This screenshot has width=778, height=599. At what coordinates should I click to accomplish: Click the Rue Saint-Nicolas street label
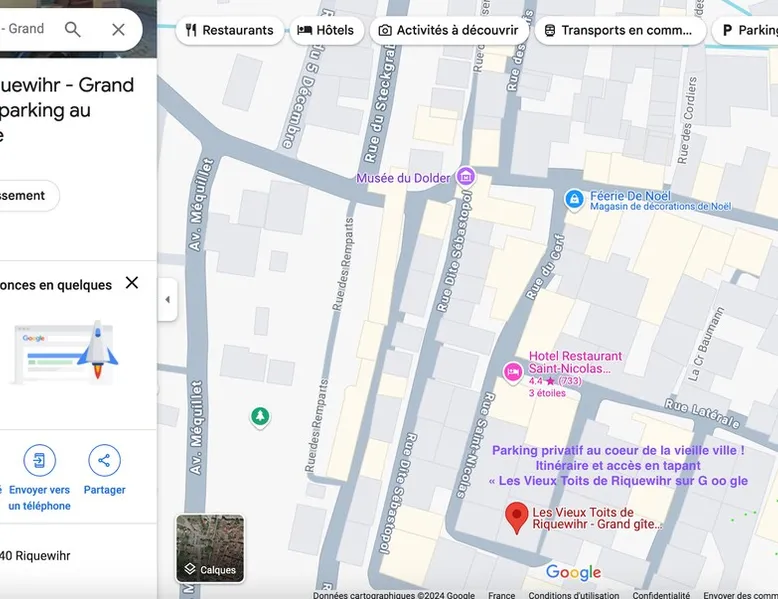coord(476,445)
